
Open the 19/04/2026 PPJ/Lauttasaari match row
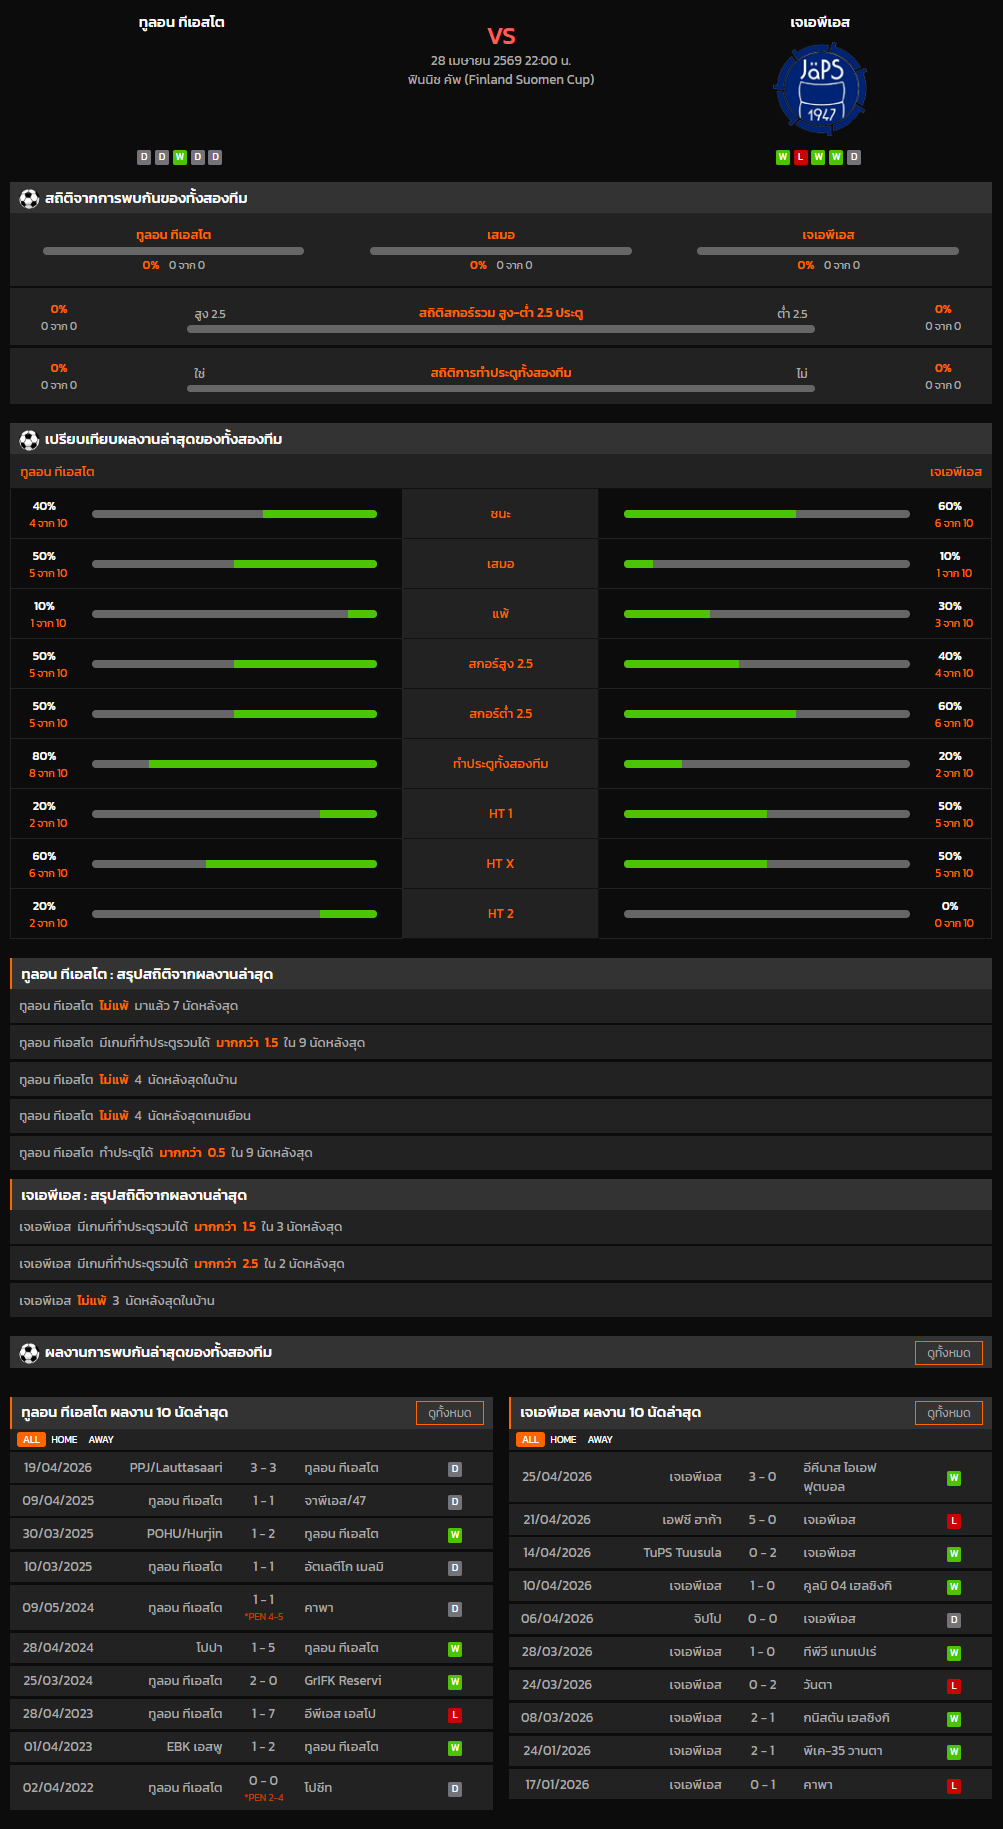(251, 1468)
